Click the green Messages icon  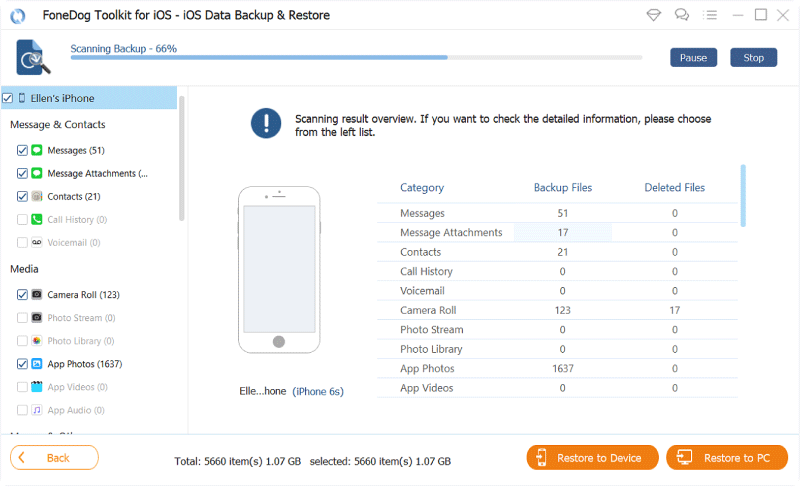coord(37,150)
